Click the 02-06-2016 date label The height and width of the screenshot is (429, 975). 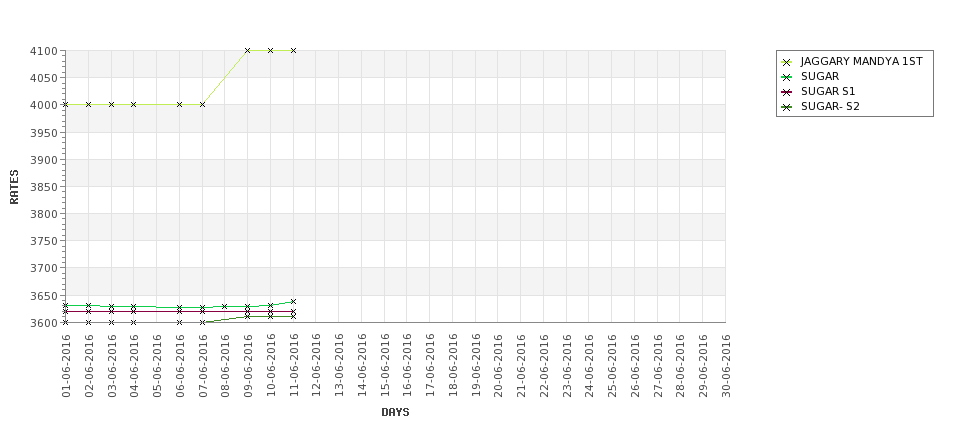pos(89,366)
